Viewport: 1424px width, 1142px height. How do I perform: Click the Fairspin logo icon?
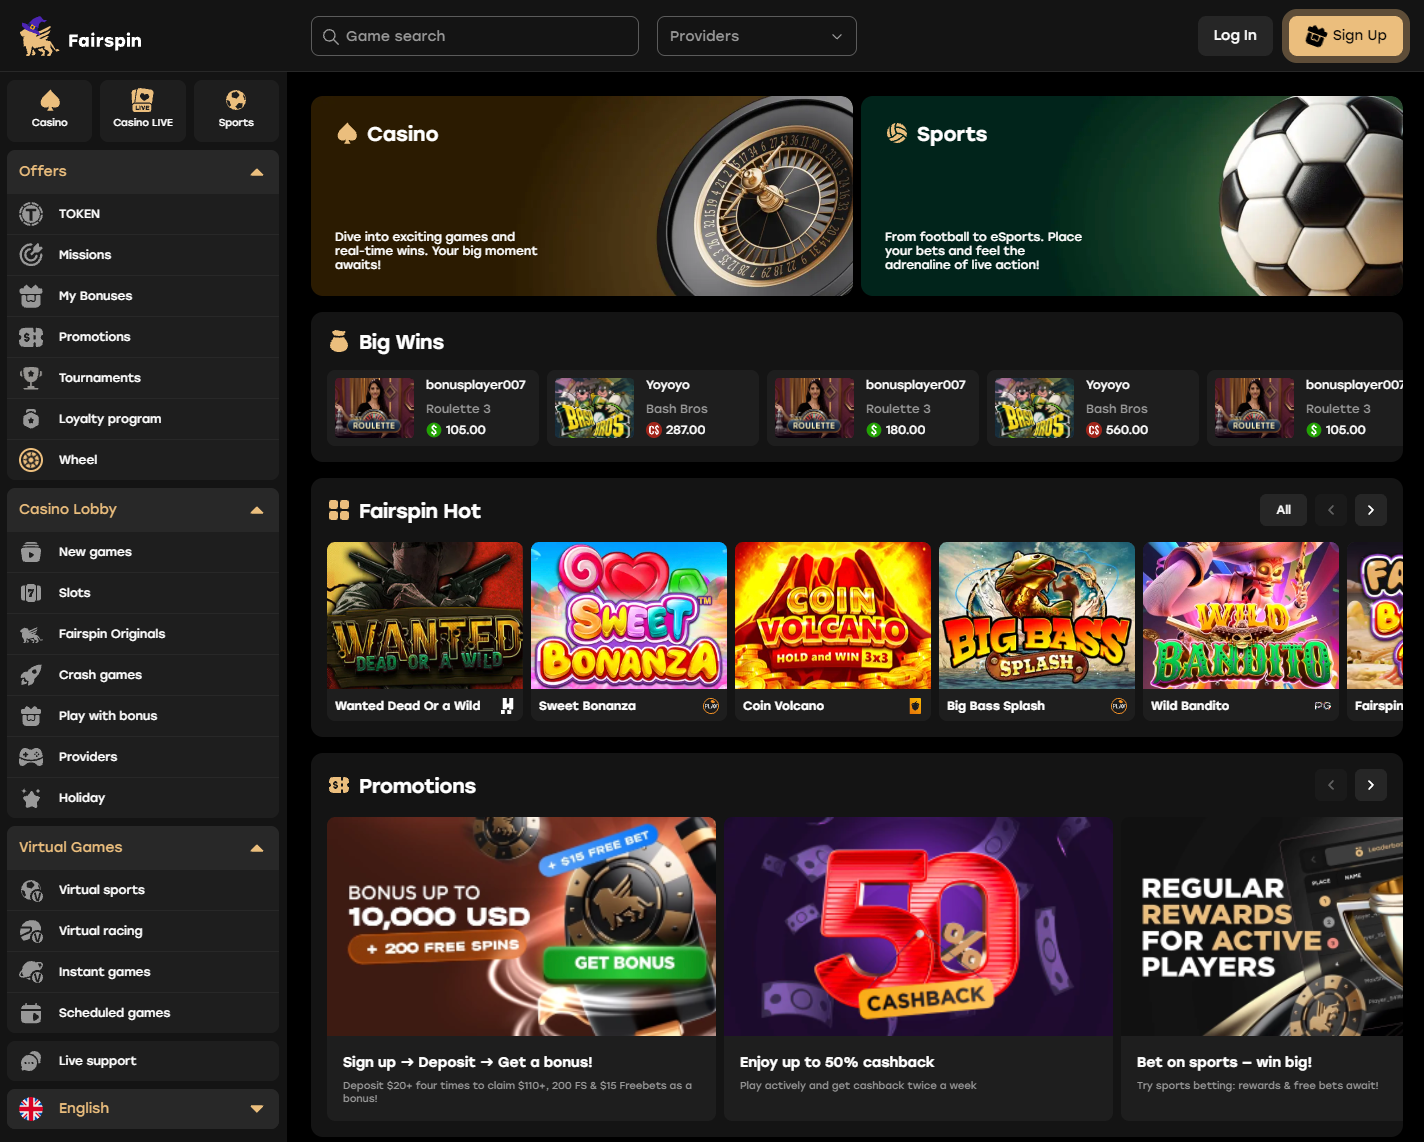39,37
